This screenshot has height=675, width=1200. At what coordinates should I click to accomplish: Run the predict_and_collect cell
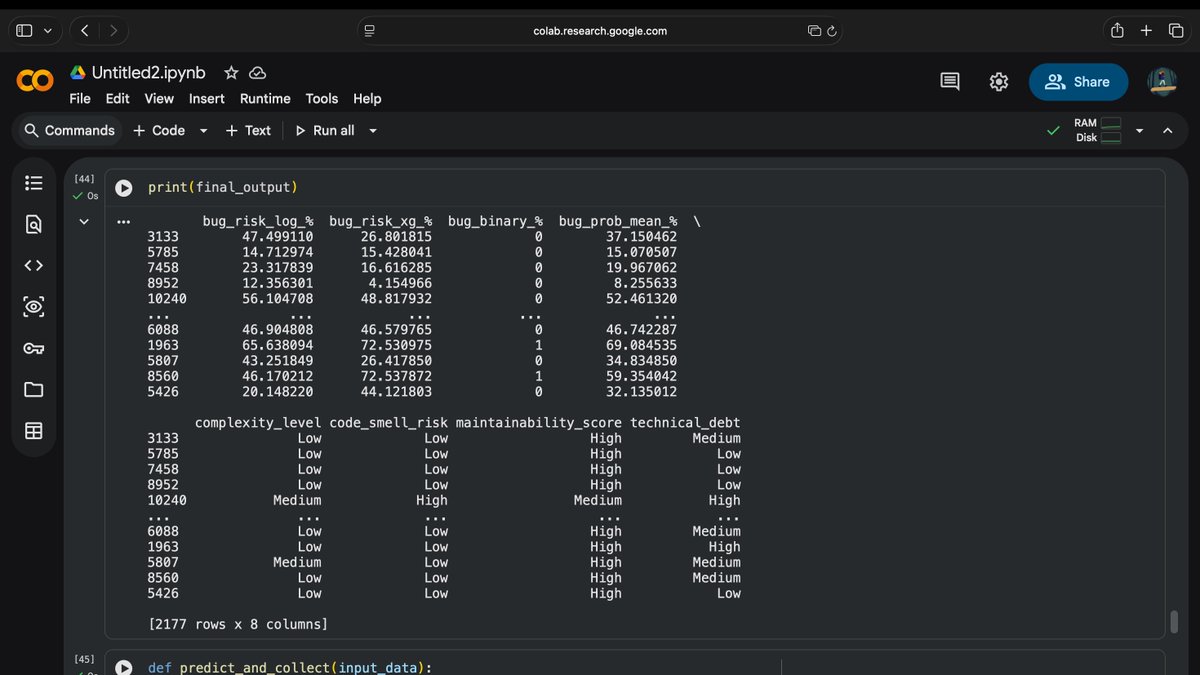(x=124, y=668)
